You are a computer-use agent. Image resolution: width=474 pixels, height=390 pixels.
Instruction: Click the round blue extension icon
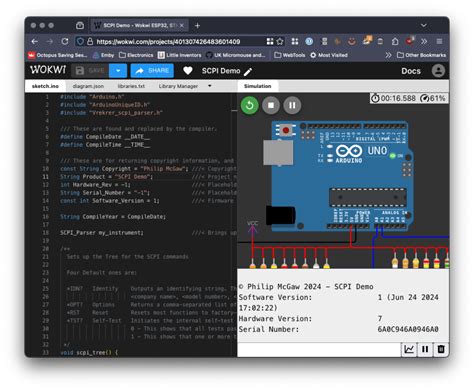(309, 41)
